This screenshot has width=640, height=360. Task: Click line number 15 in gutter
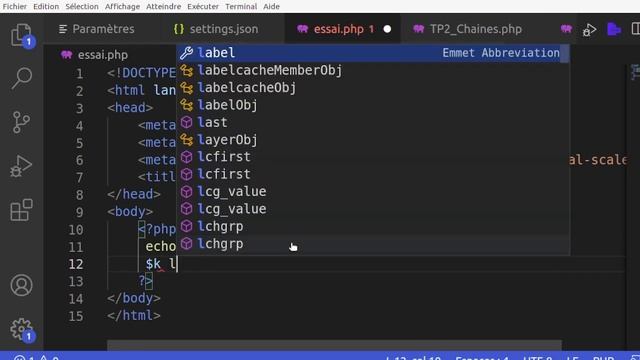click(76, 316)
